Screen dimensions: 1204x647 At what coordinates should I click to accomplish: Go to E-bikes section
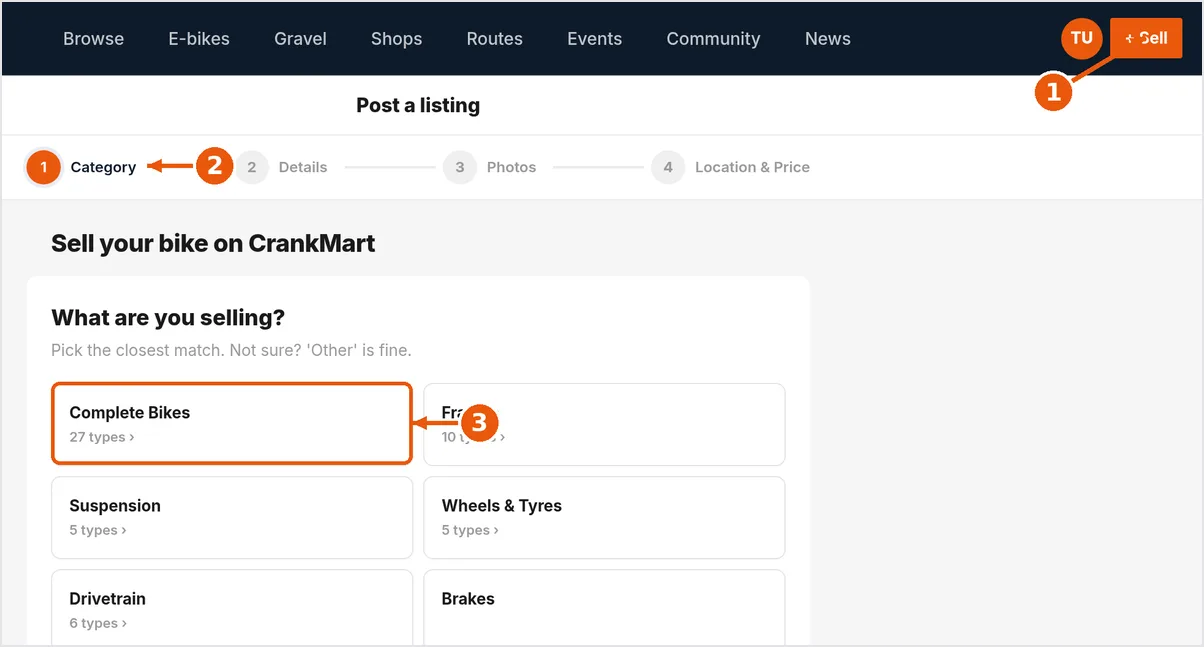(199, 39)
